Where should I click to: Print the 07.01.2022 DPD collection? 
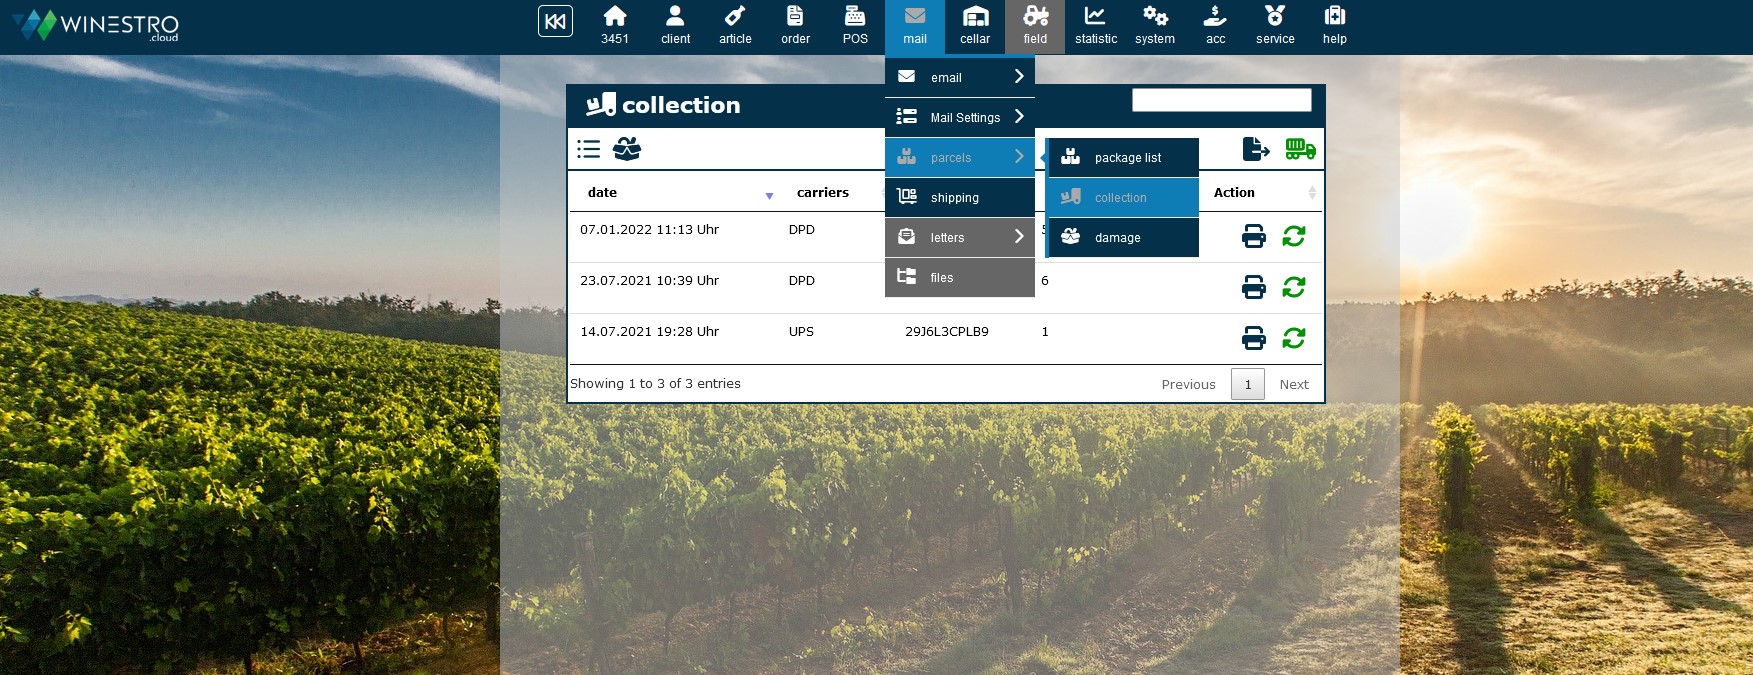pyautogui.click(x=1253, y=236)
